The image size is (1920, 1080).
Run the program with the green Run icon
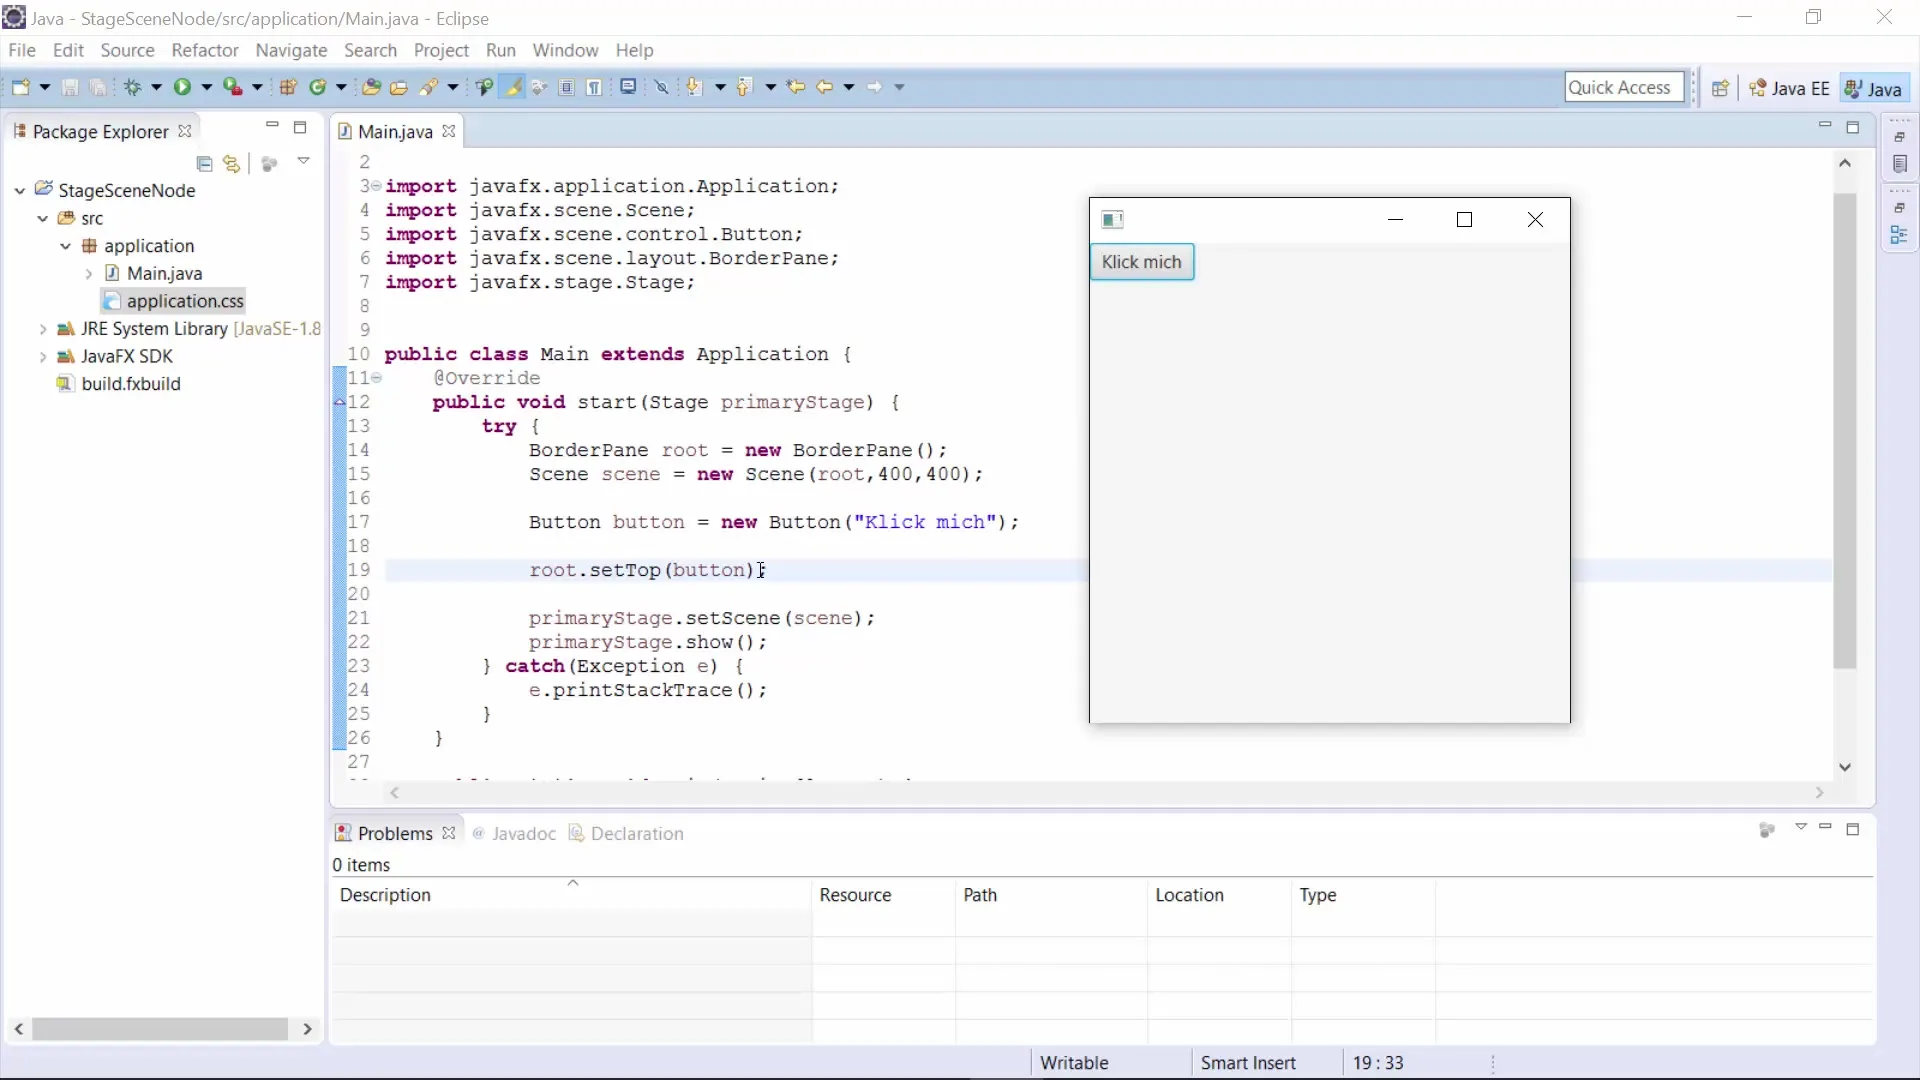click(182, 87)
